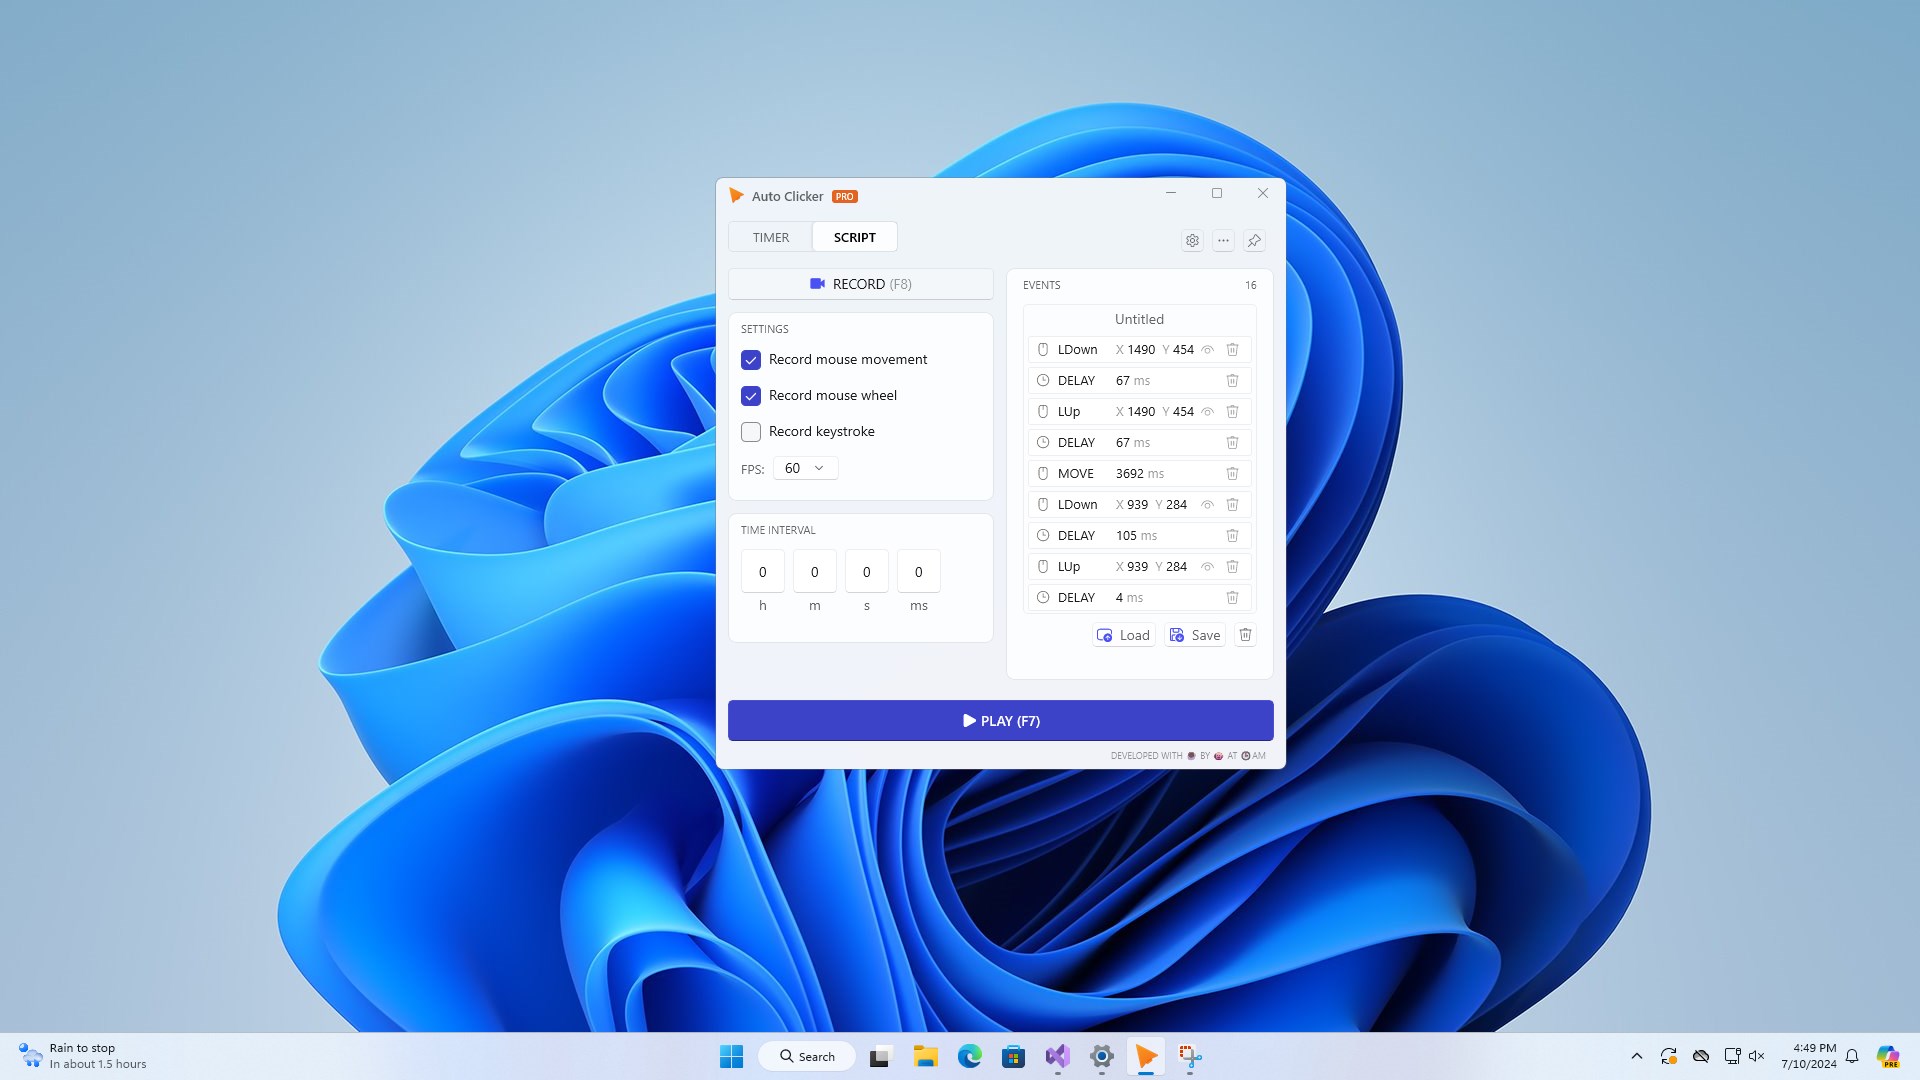This screenshot has width=1920, height=1080.
Task: Uncheck Record mouse movement
Action: pyautogui.click(x=751, y=360)
